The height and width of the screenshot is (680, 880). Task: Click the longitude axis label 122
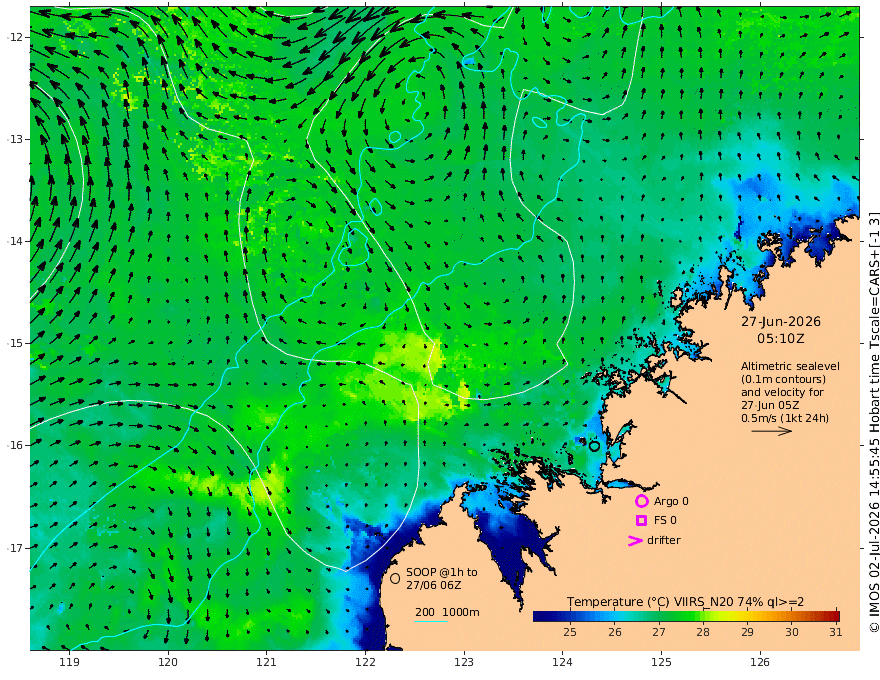pyautogui.click(x=365, y=663)
